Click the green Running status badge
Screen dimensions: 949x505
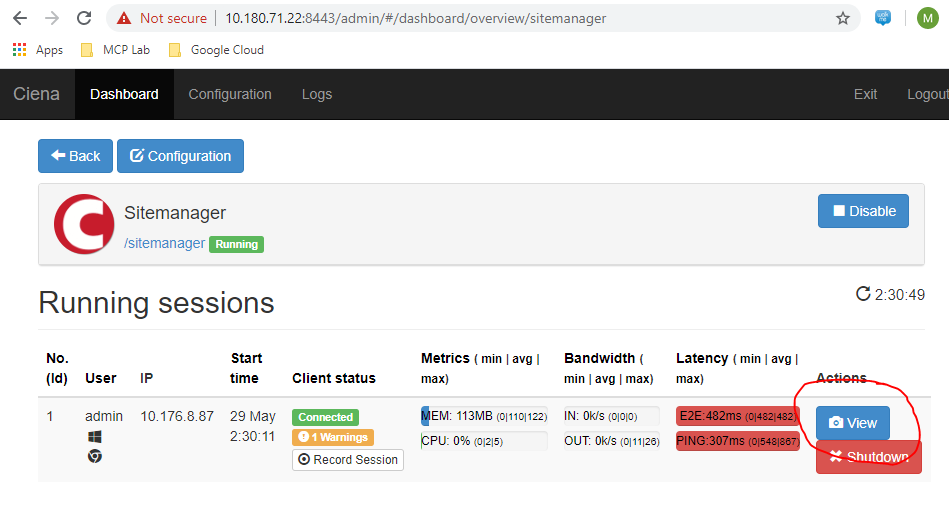(x=237, y=244)
